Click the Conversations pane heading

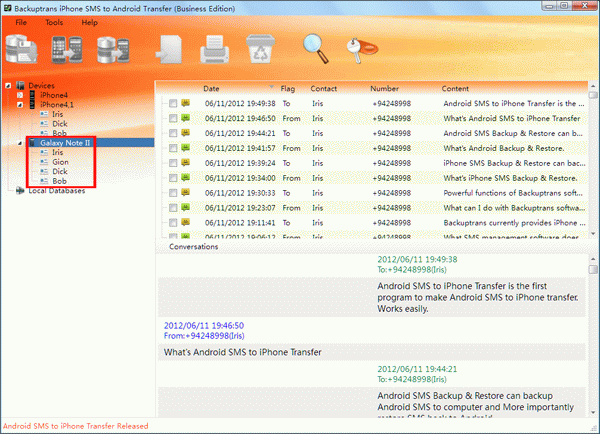click(x=194, y=246)
